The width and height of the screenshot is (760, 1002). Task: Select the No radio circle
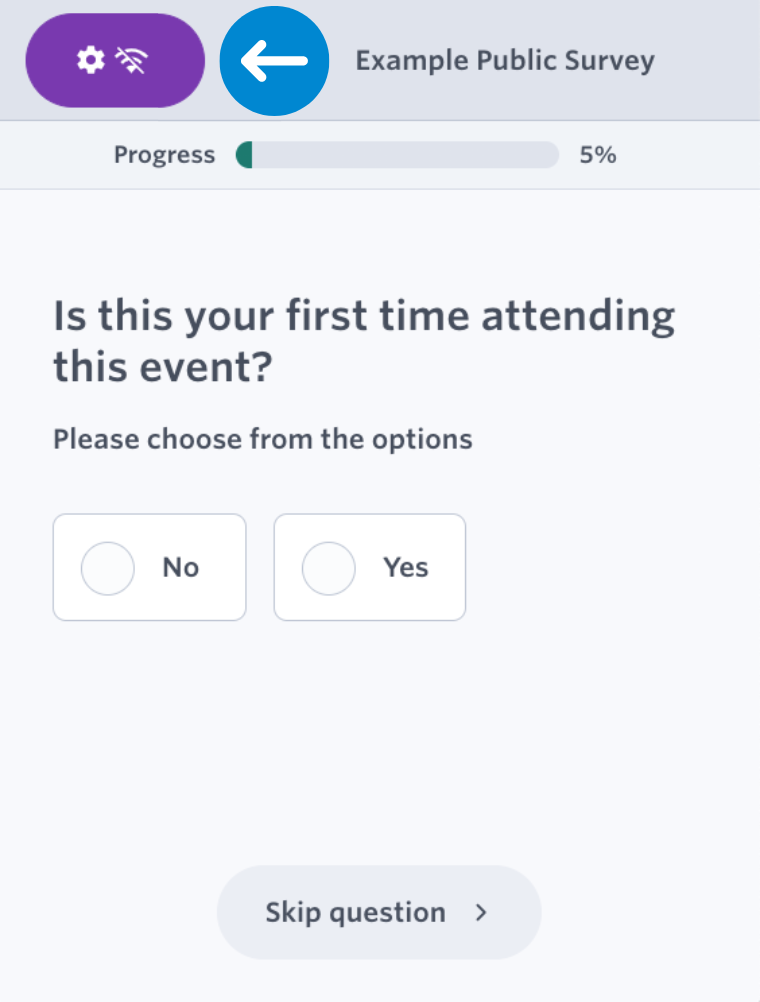pyautogui.click(x=107, y=568)
